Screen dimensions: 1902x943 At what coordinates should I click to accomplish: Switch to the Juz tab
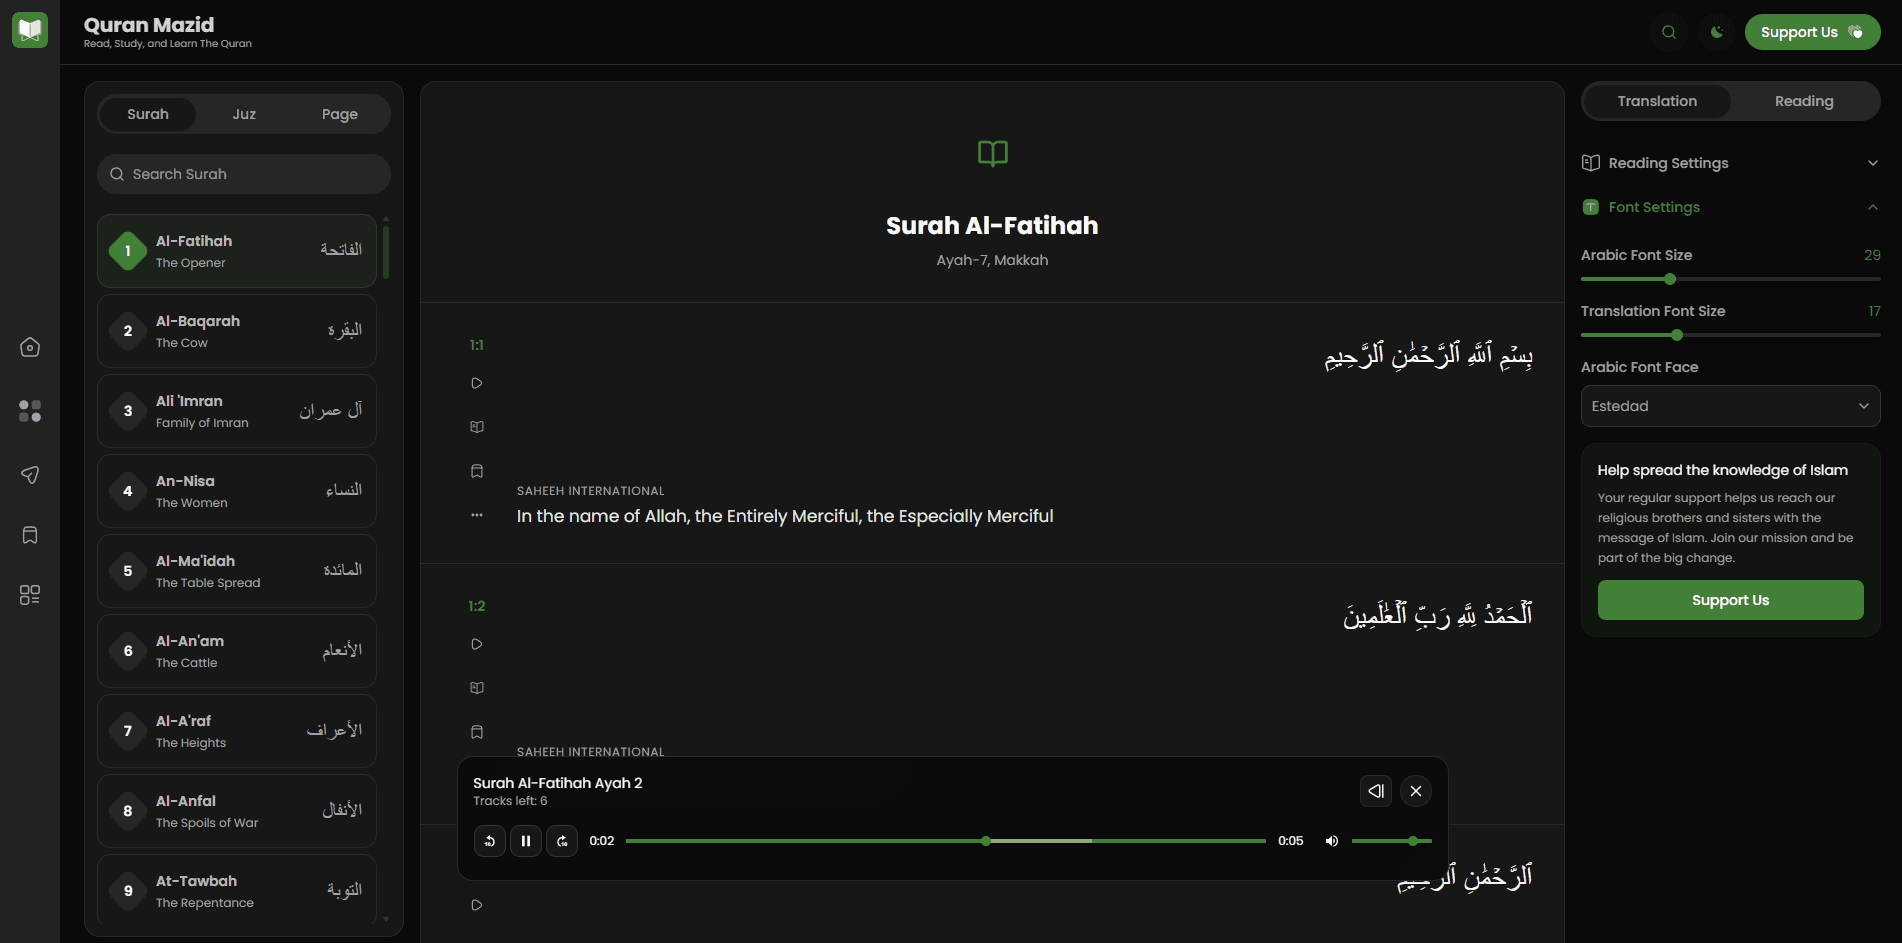click(244, 114)
